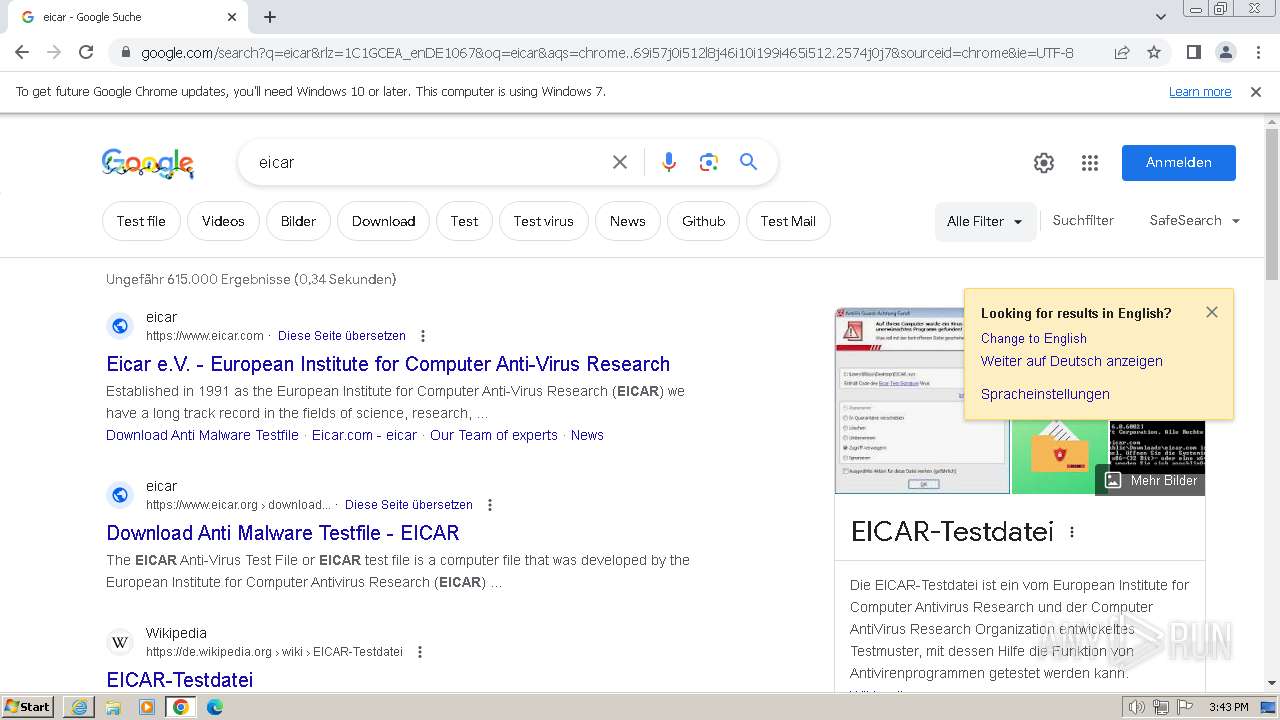Open Internet Explorer from taskbar
This screenshot has width=1280, height=720.
pyautogui.click(x=79, y=707)
